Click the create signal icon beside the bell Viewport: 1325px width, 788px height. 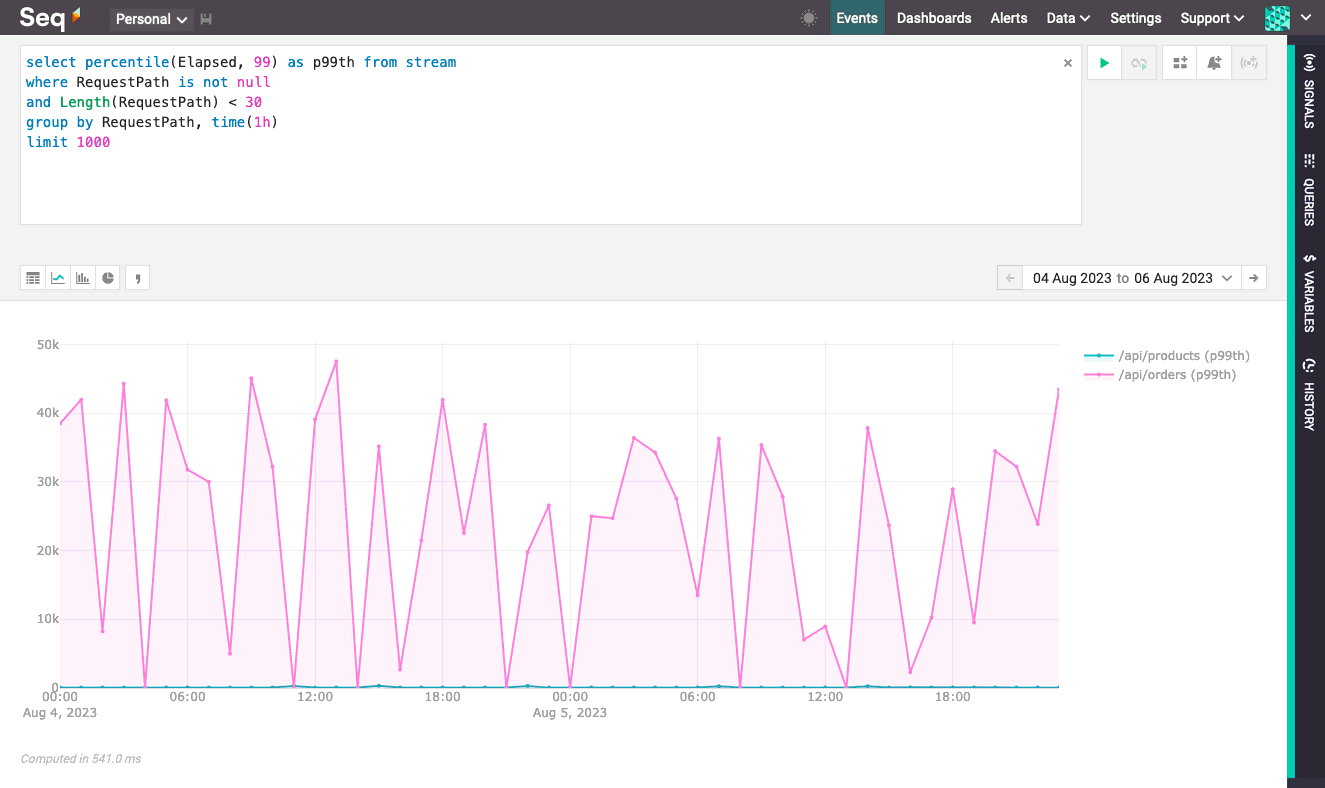point(1249,63)
